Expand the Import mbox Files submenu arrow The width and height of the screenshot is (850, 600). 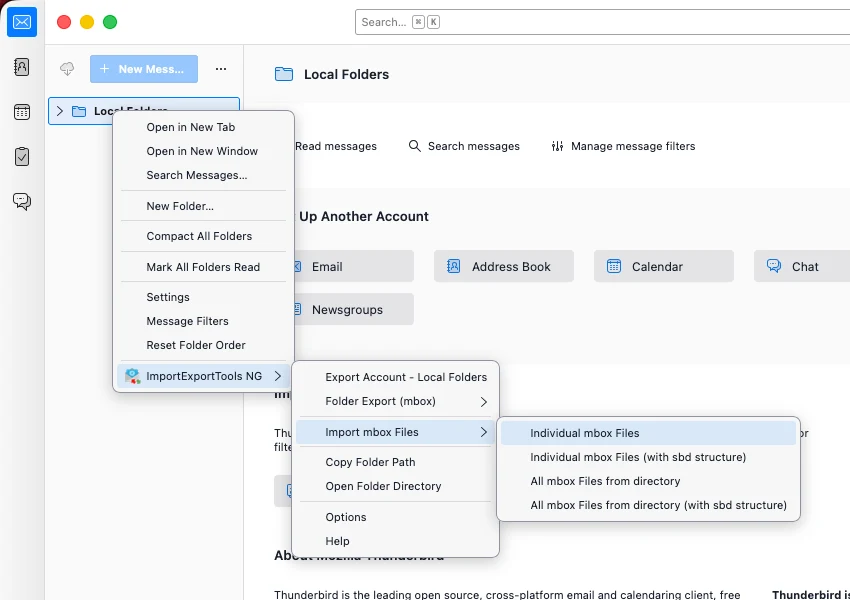tap(484, 432)
